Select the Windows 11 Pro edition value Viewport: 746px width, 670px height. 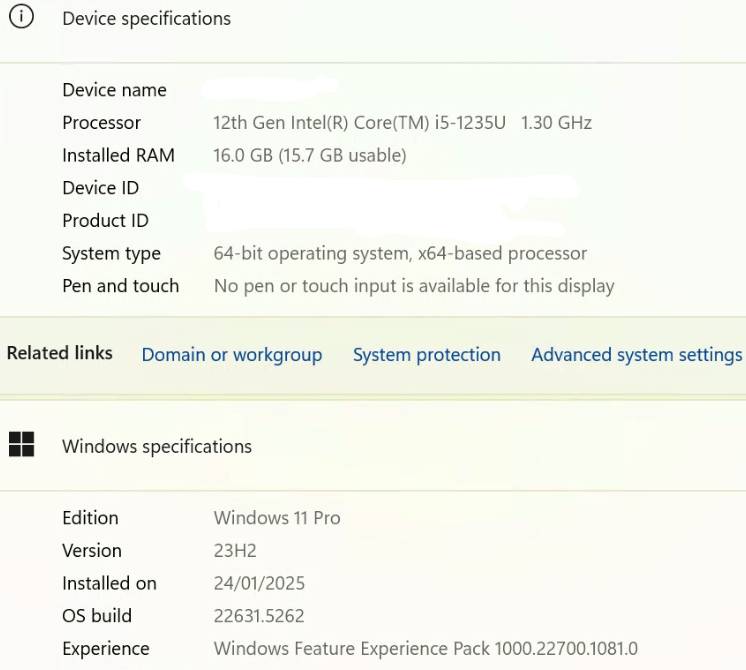coord(277,518)
